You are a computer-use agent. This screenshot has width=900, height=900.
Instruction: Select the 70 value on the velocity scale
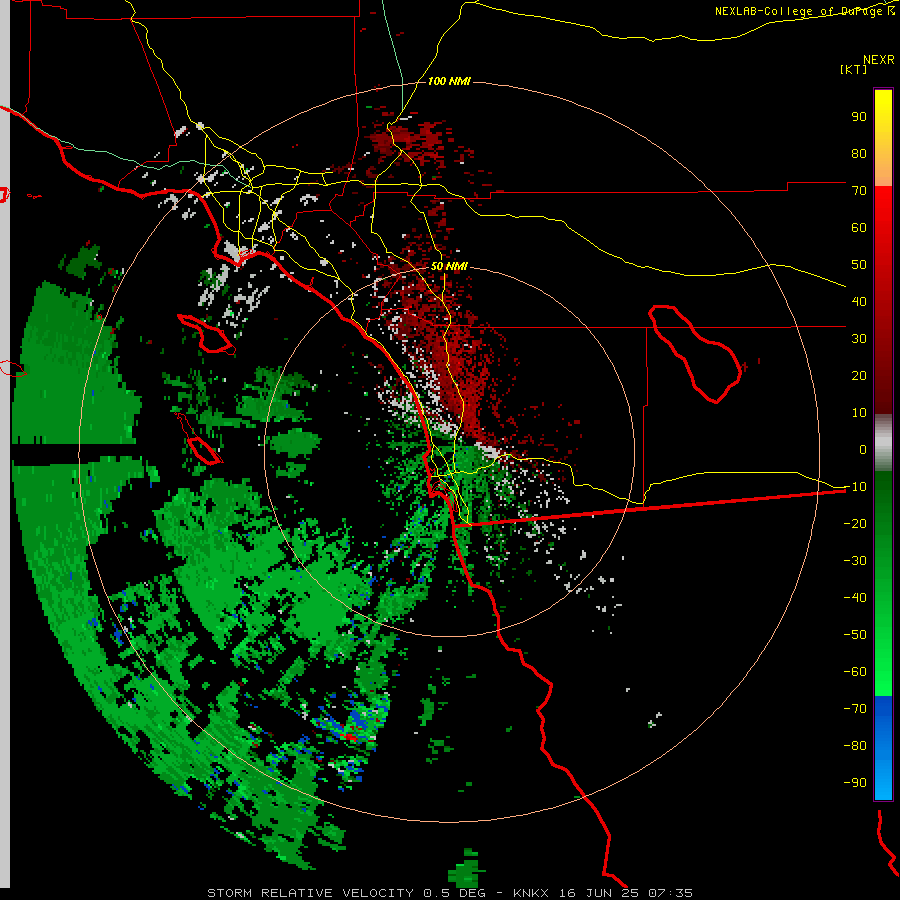[859, 191]
